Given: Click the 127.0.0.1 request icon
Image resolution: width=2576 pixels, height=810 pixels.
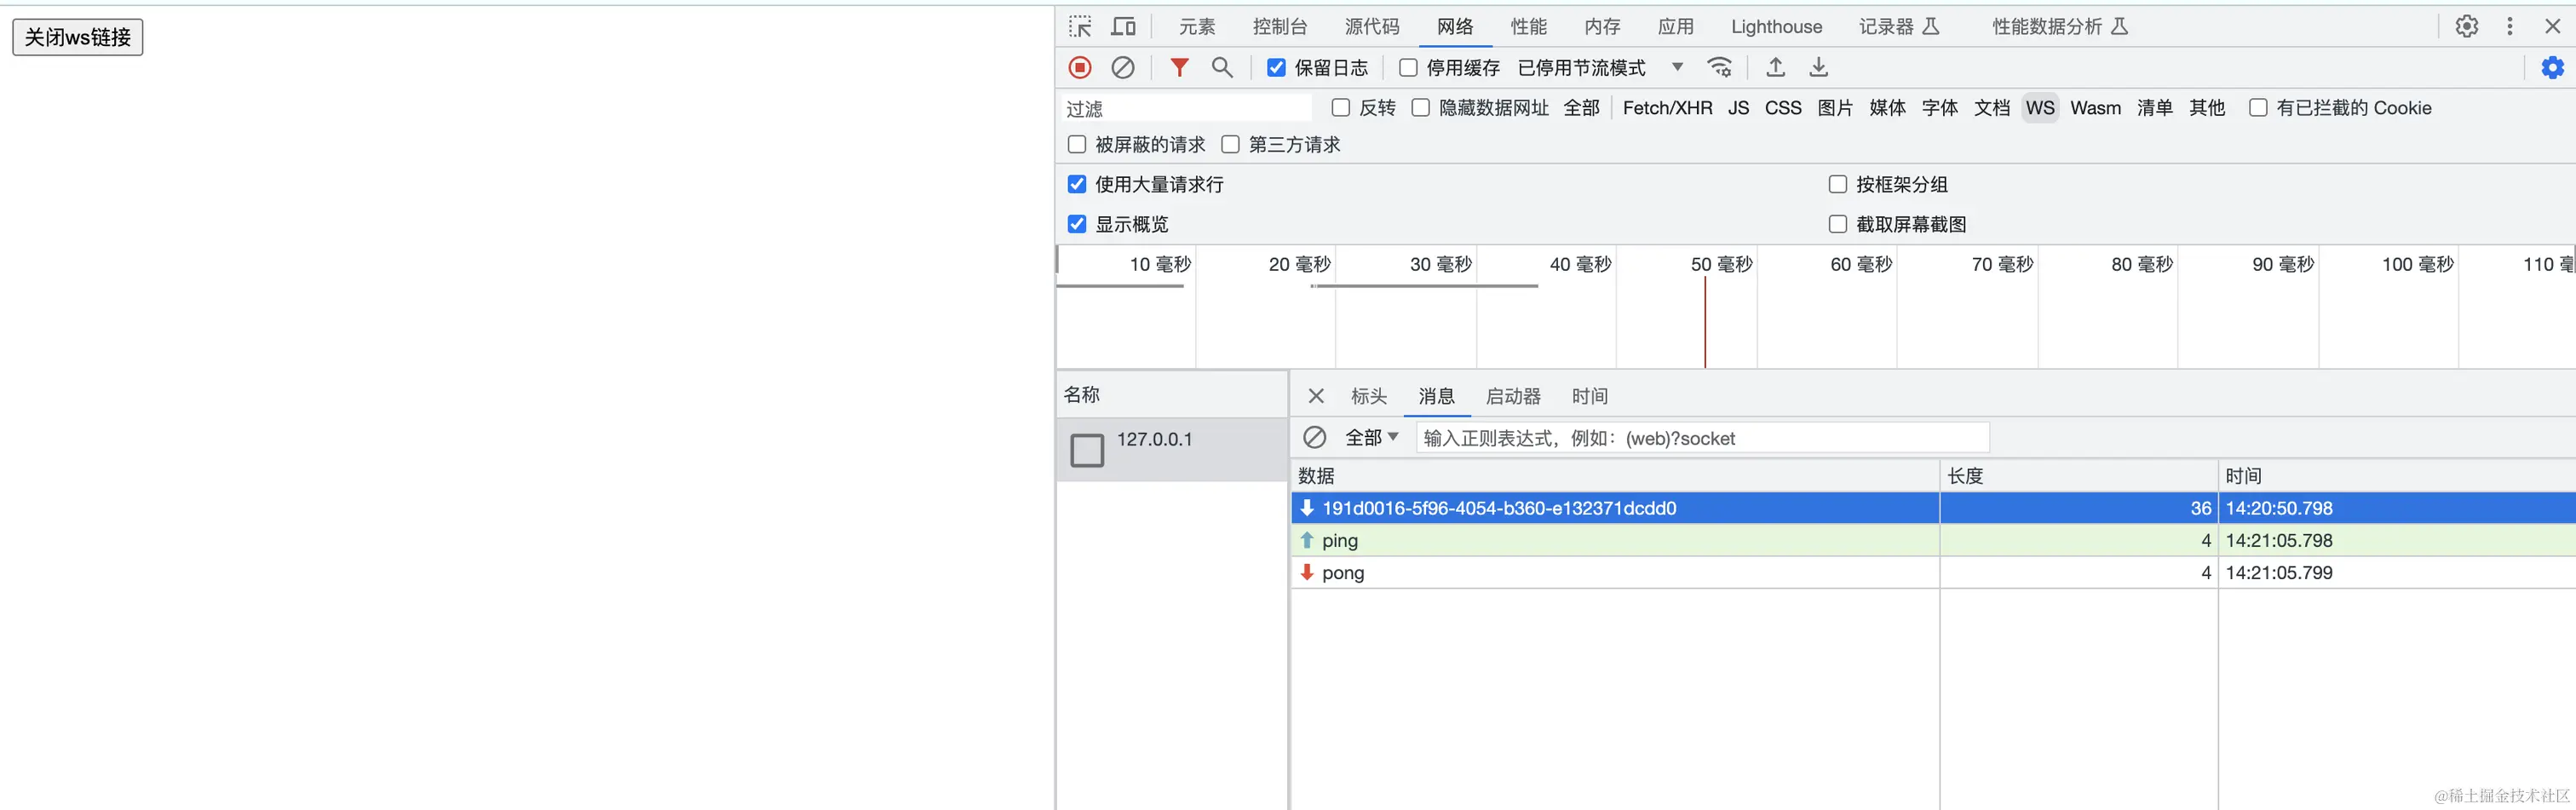Looking at the screenshot, I should tap(1087, 450).
